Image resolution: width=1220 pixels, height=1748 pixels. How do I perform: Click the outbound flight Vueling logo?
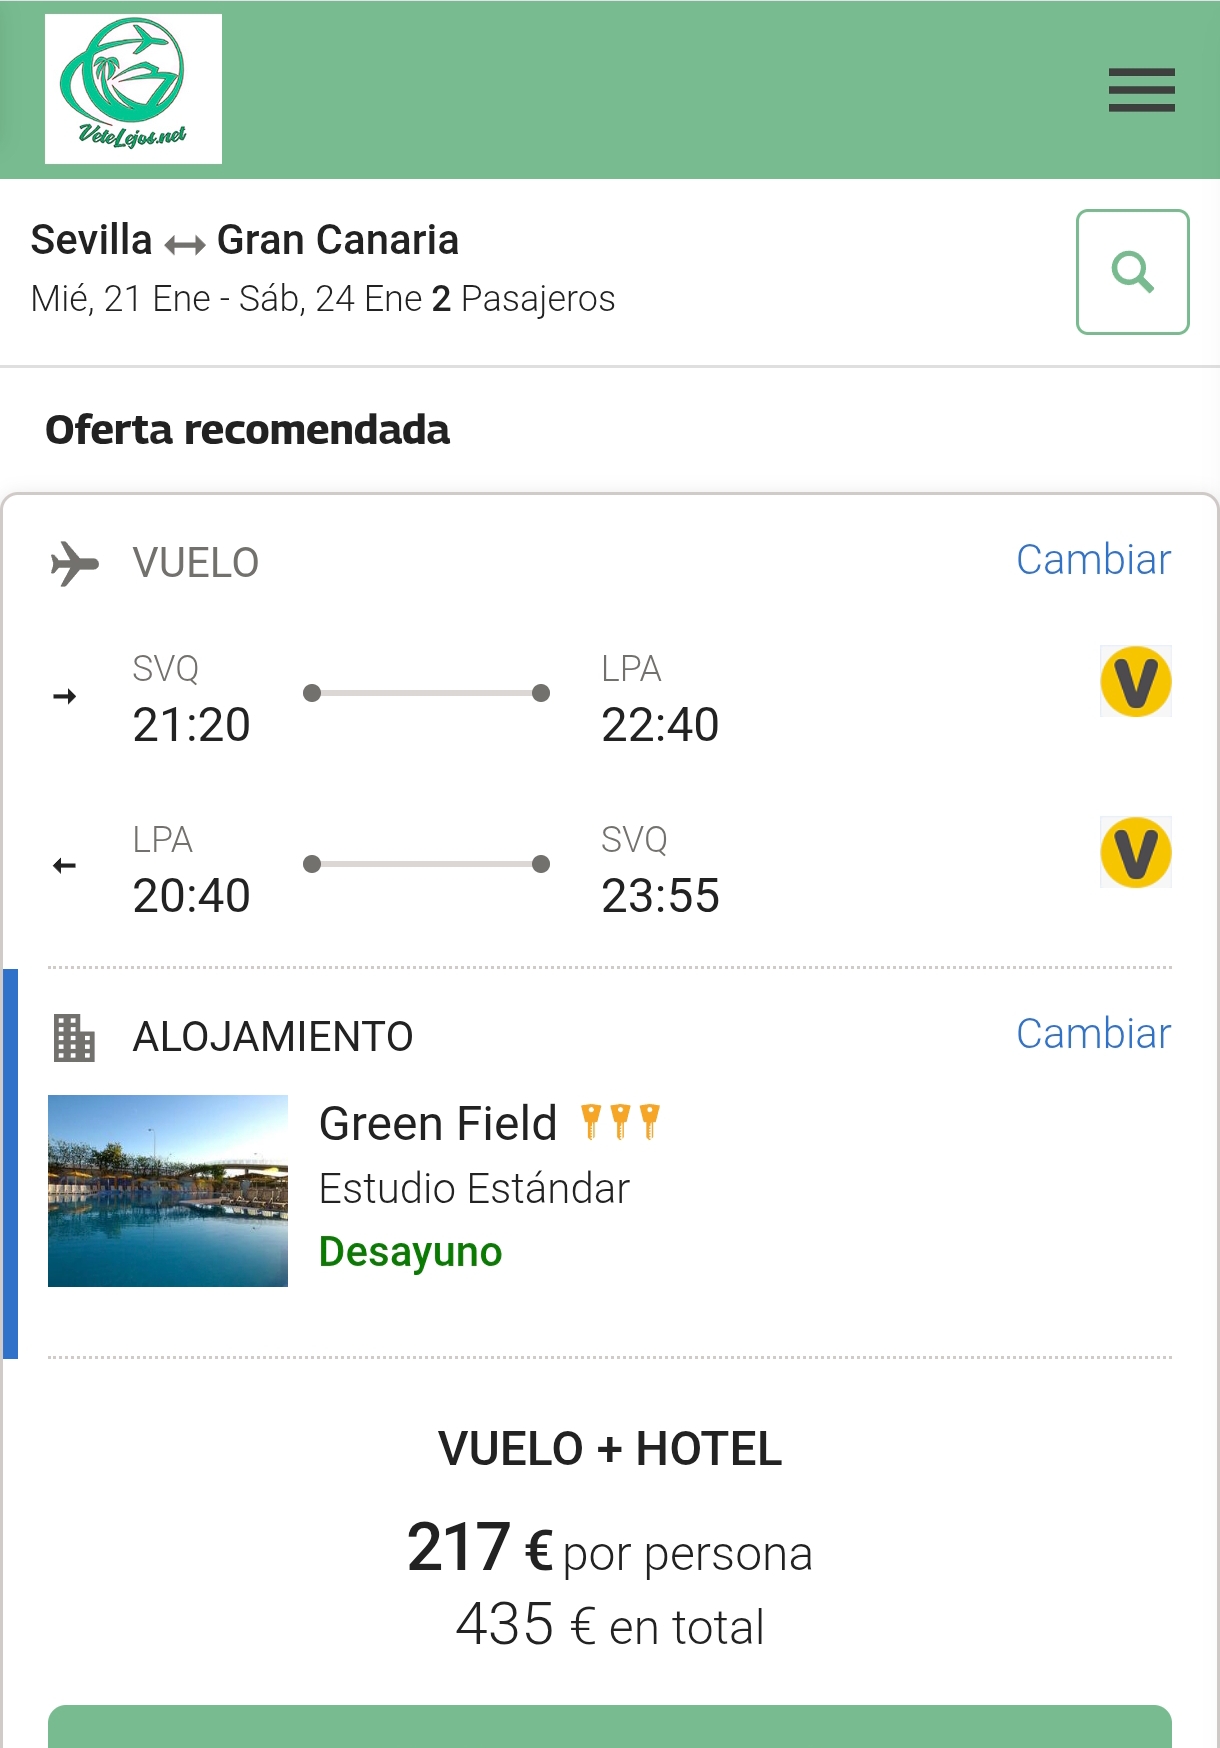point(1135,682)
